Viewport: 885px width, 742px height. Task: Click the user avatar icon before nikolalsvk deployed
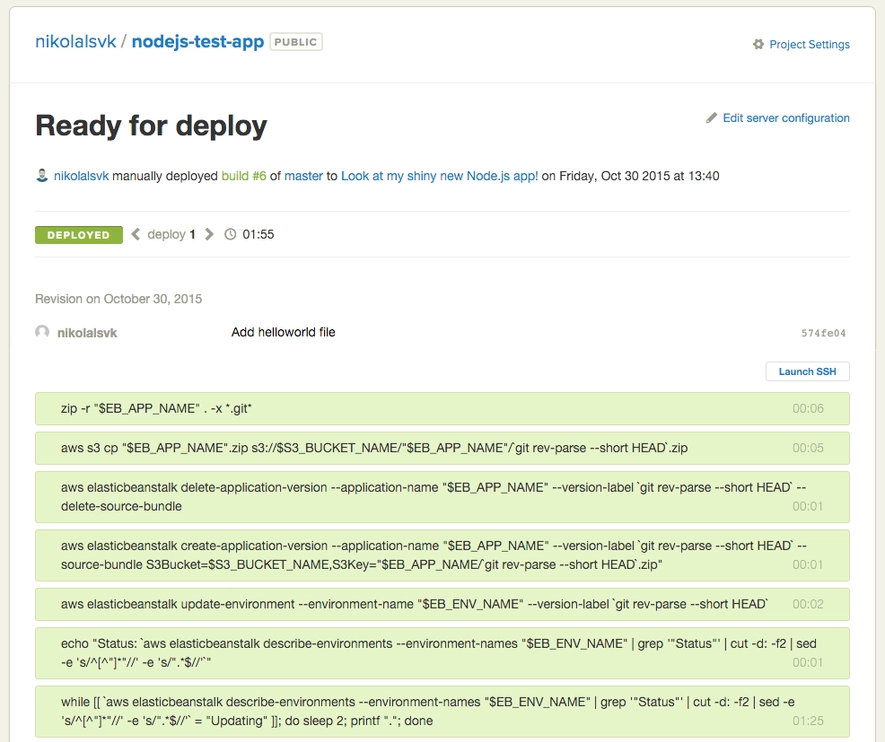coord(42,176)
